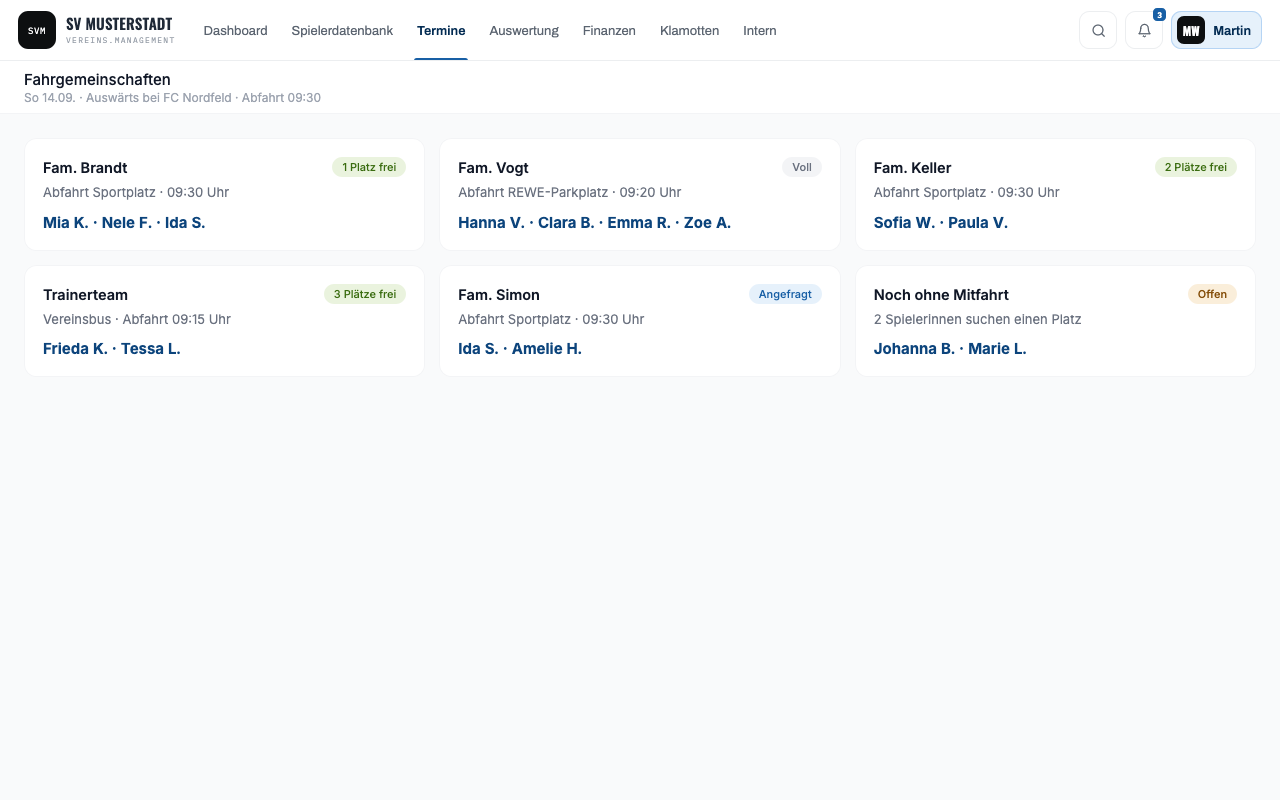Click the MW avatar icon

[x=1191, y=30]
